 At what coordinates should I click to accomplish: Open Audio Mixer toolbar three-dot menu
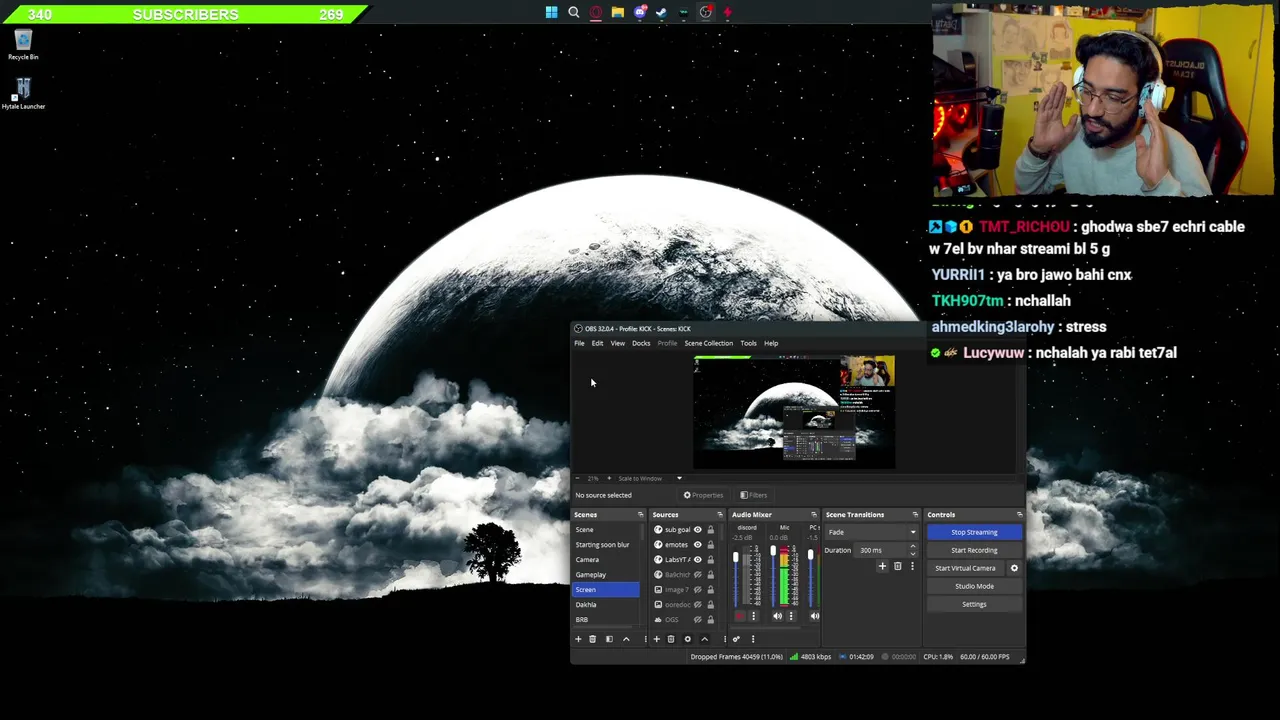(x=753, y=639)
